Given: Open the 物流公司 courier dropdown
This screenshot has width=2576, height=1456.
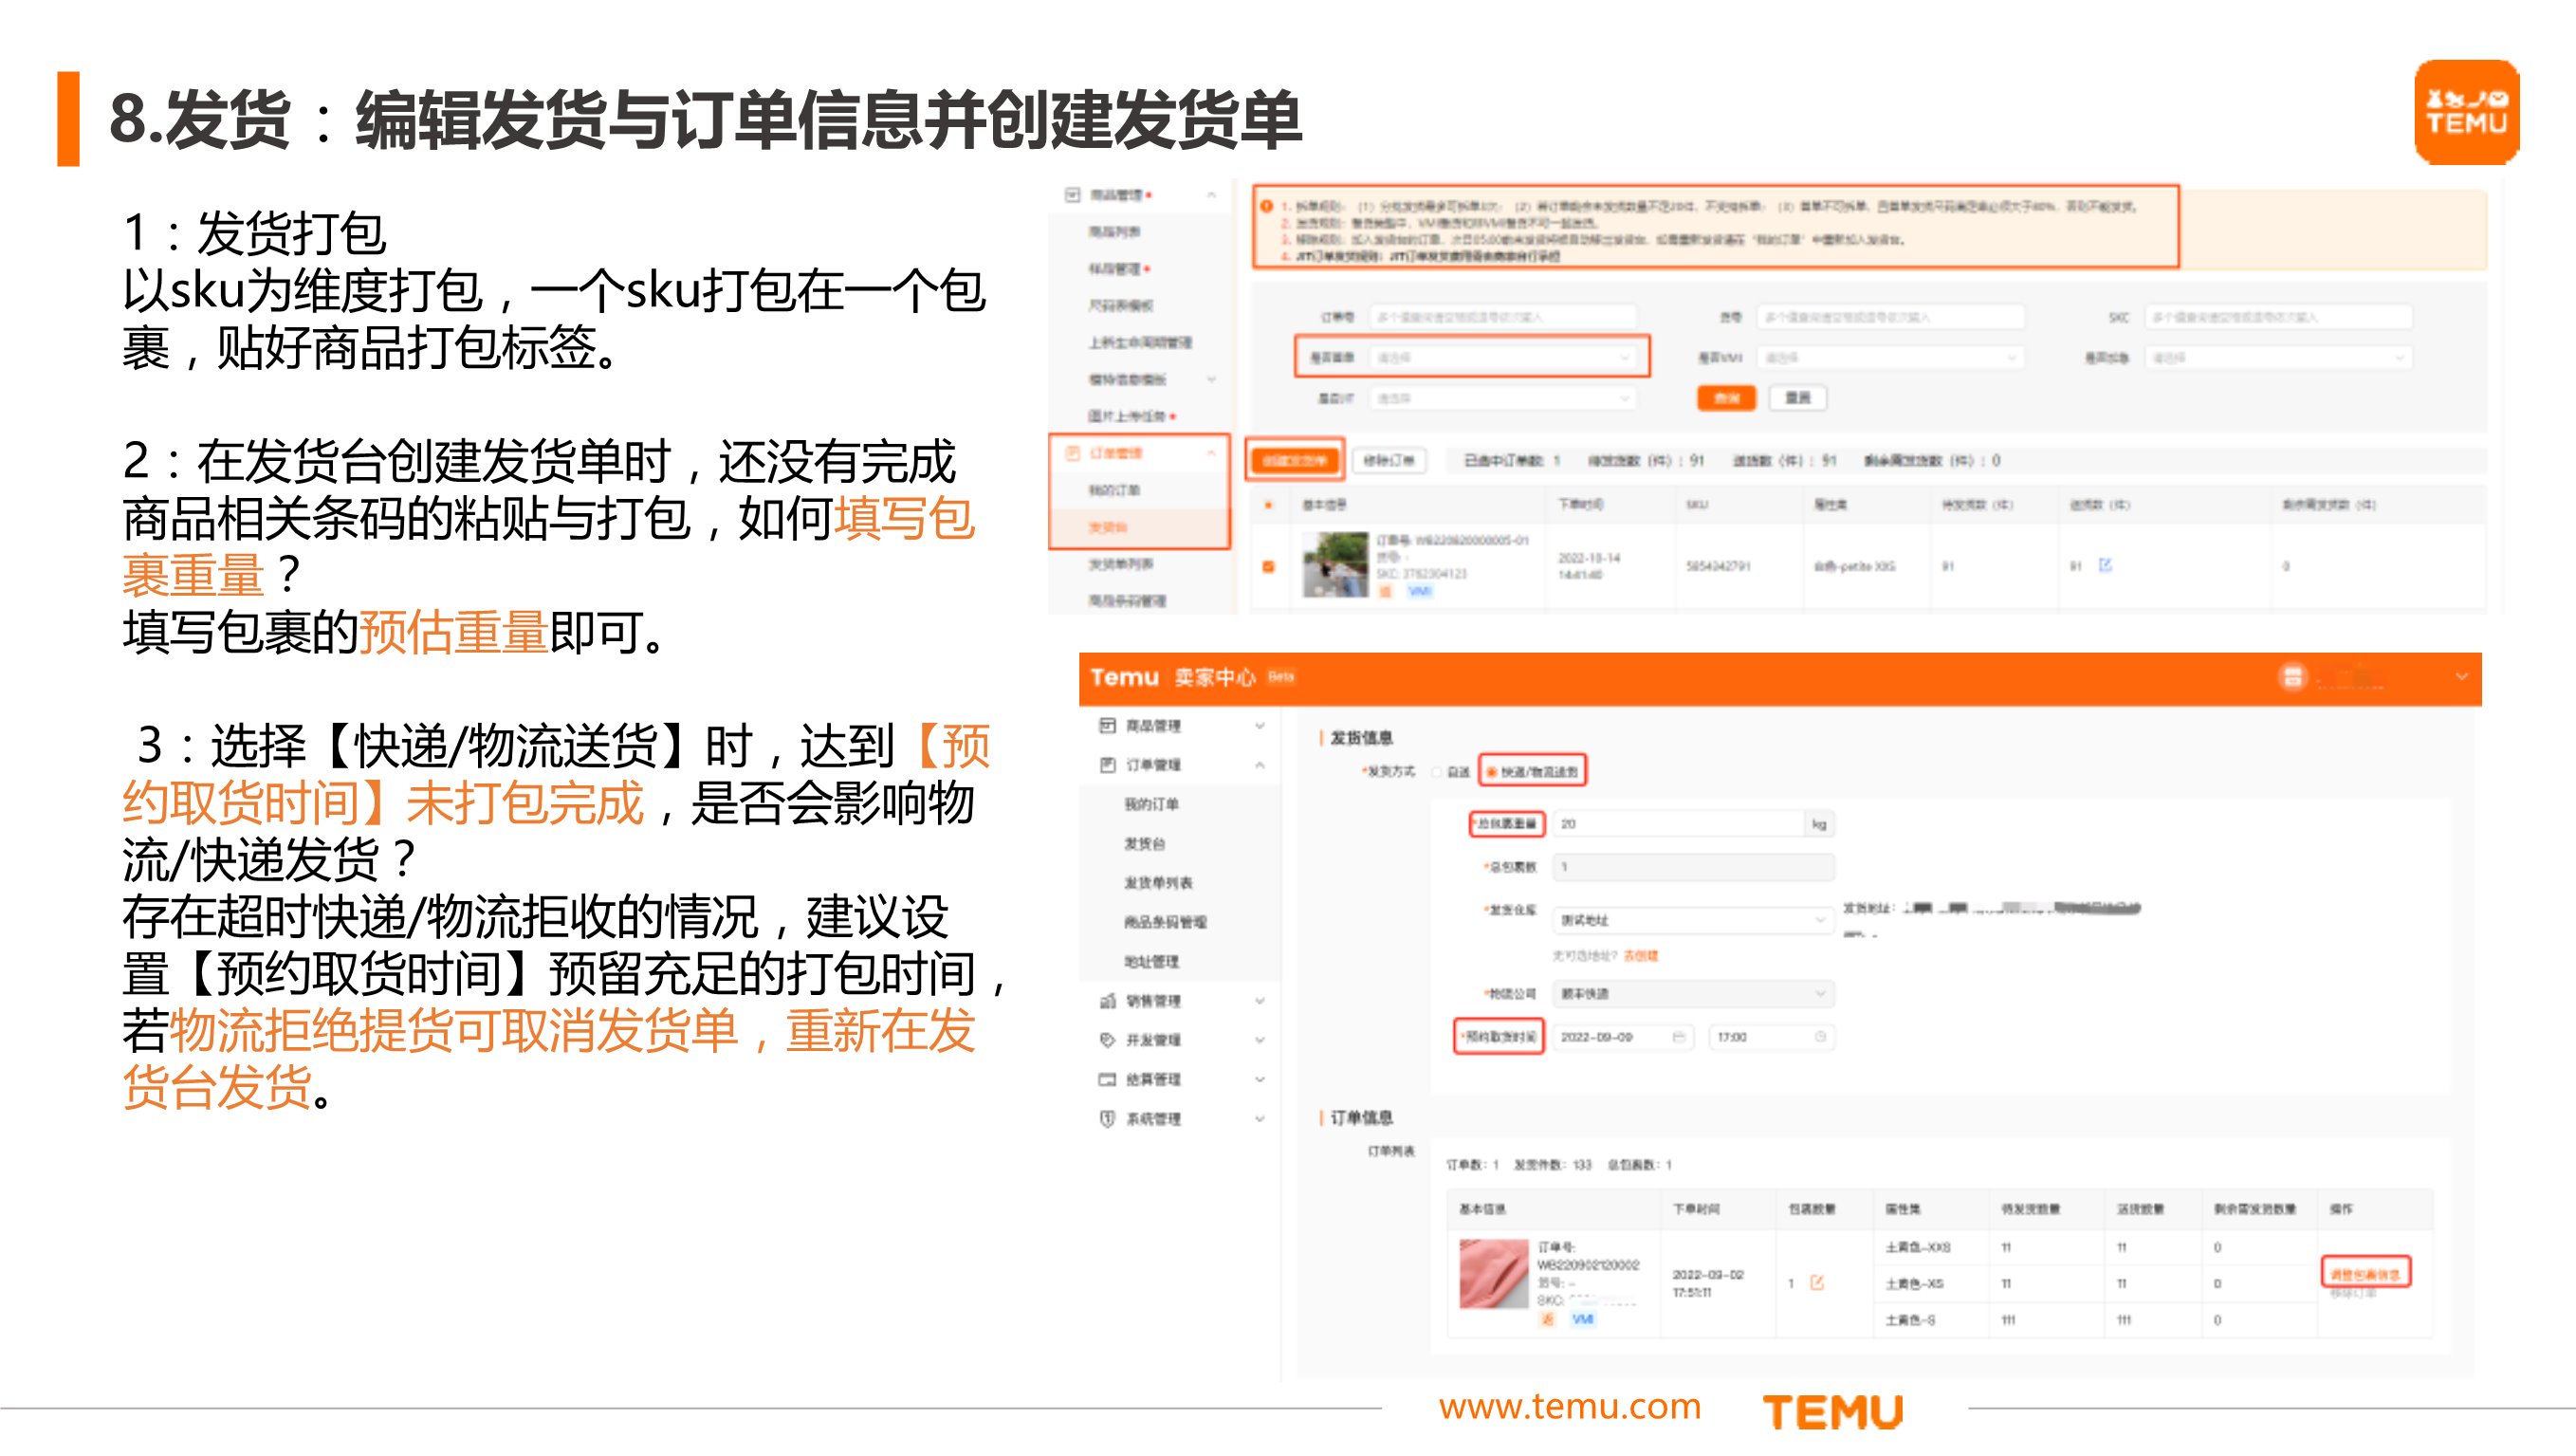Looking at the screenshot, I should pyautogui.click(x=1693, y=994).
